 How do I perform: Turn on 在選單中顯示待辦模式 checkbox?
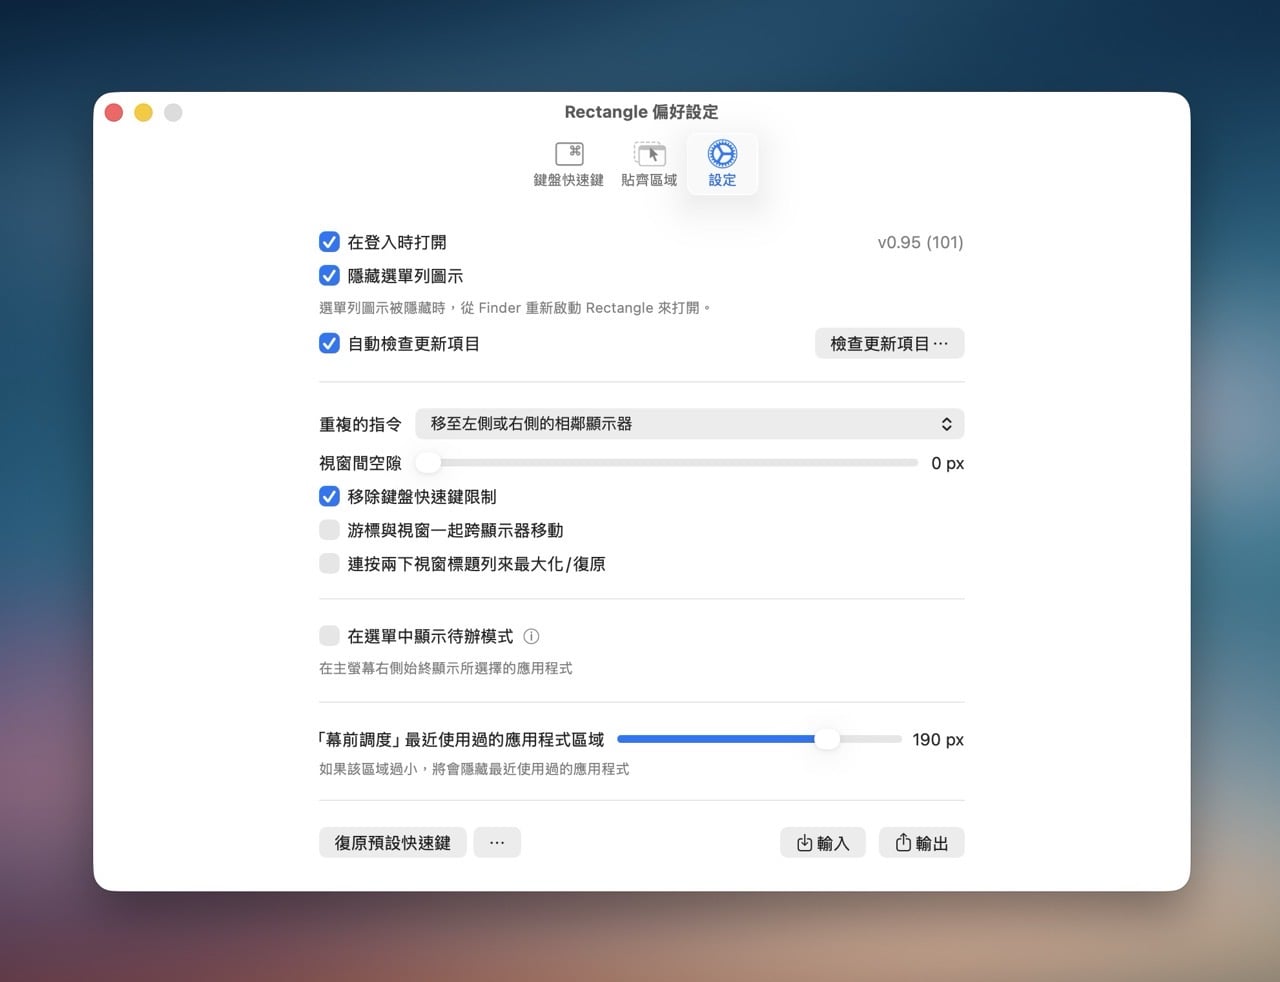329,636
